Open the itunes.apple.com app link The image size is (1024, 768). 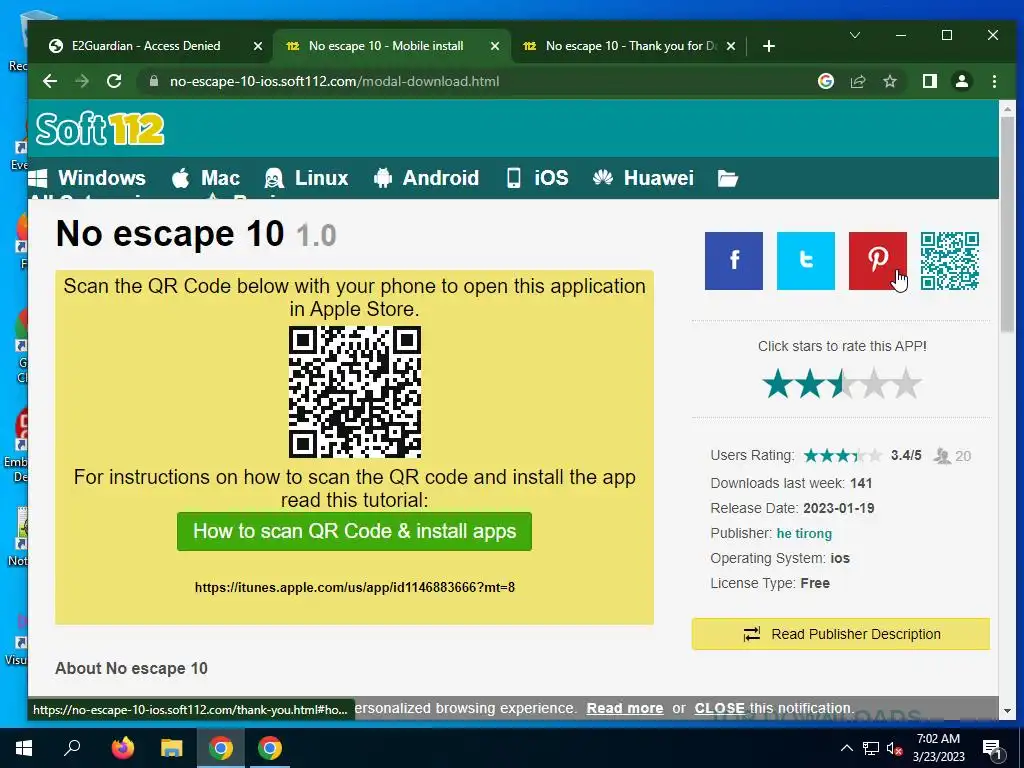(355, 587)
